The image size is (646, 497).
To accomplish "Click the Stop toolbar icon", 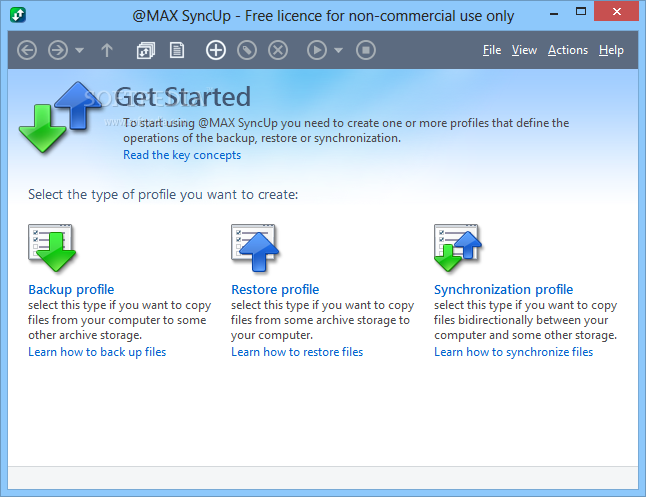I will point(366,50).
